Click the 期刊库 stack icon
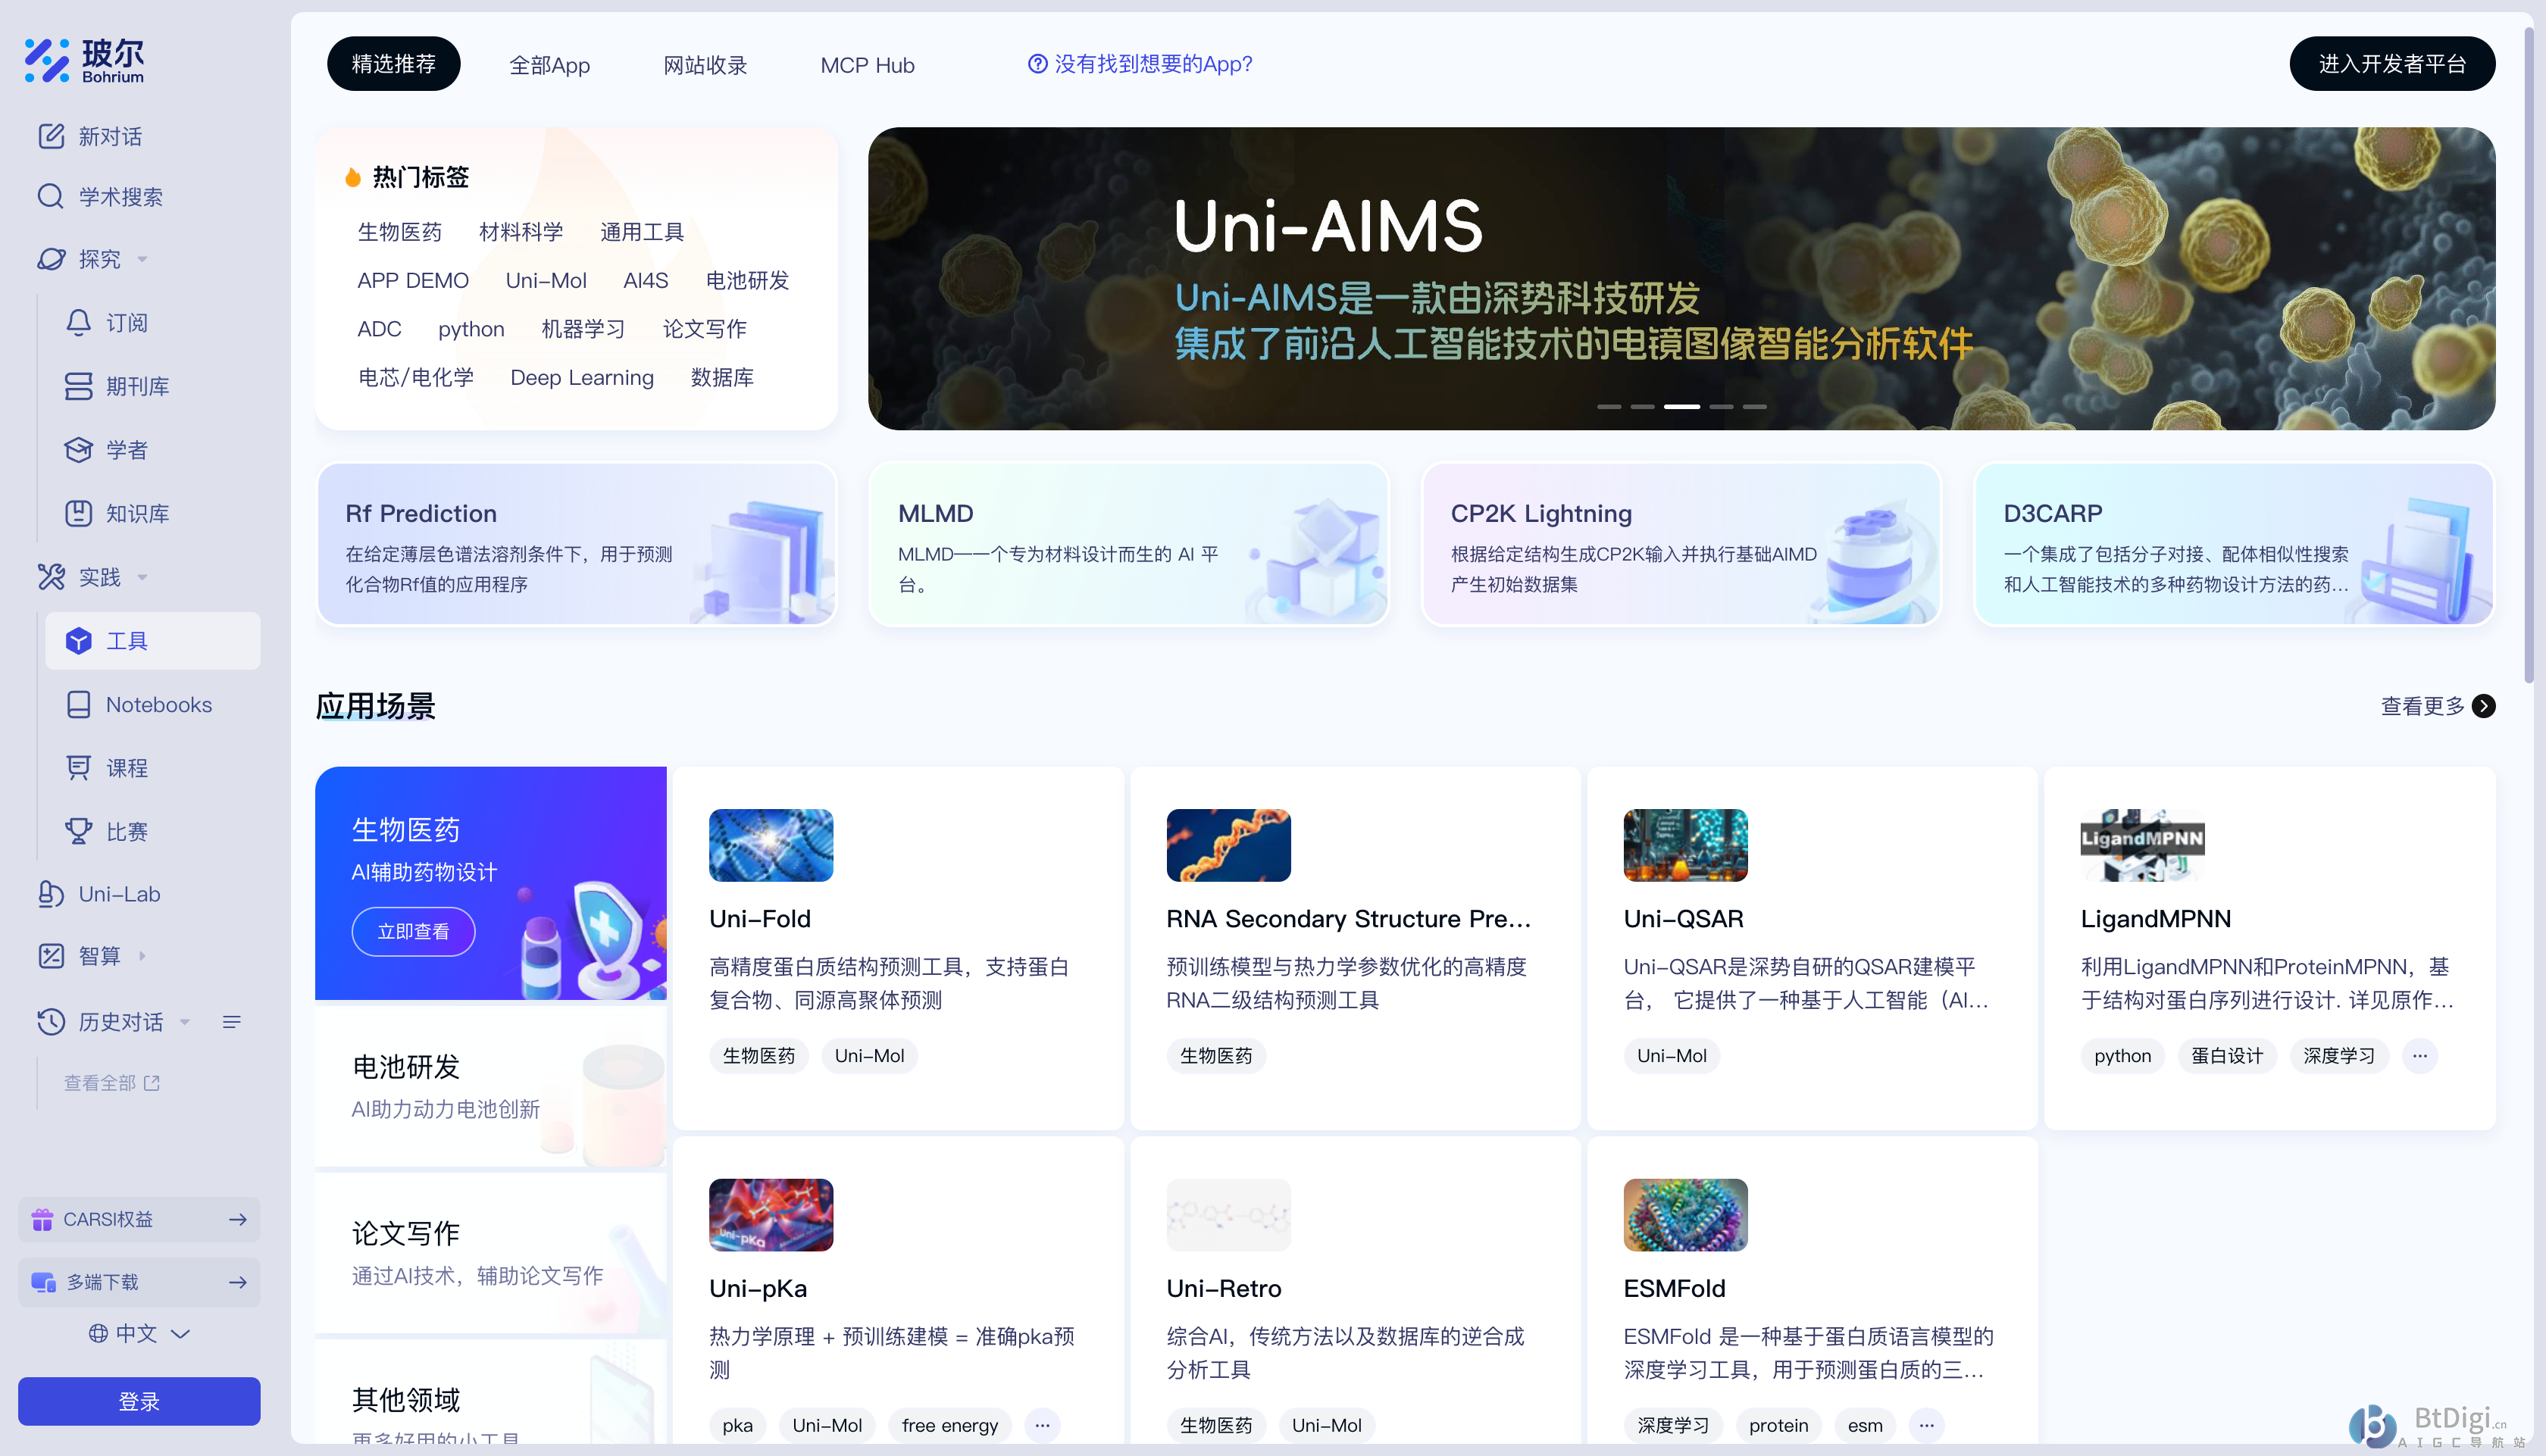 (x=79, y=386)
